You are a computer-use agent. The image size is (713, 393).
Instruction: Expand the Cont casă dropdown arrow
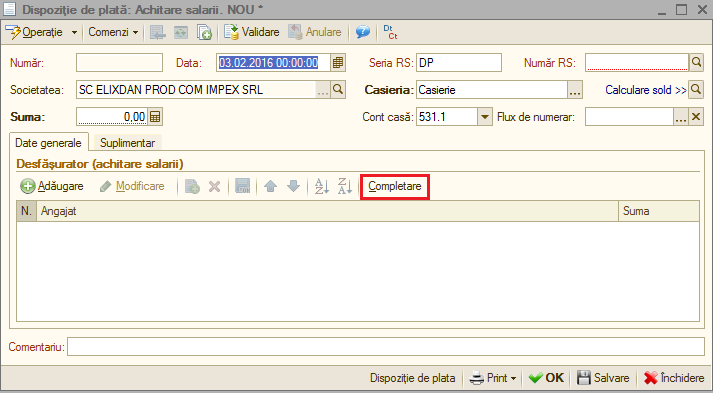click(485, 117)
